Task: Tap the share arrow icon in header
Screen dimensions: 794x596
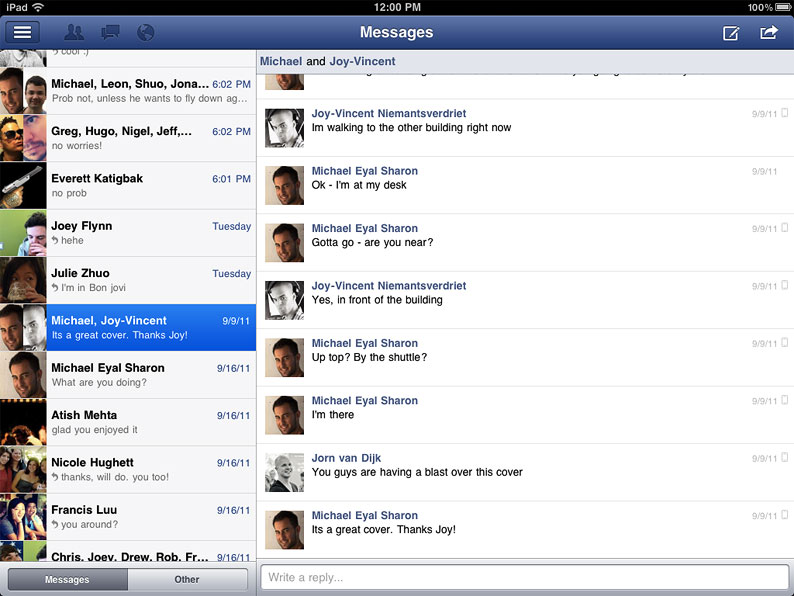Action: (x=768, y=33)
